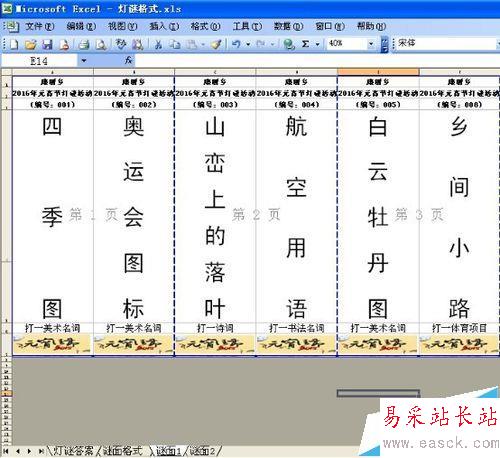Viewport: 500px width, 458px height.
Task: Click the cell reading (编号: 001)
Action: tap(53, 104)
